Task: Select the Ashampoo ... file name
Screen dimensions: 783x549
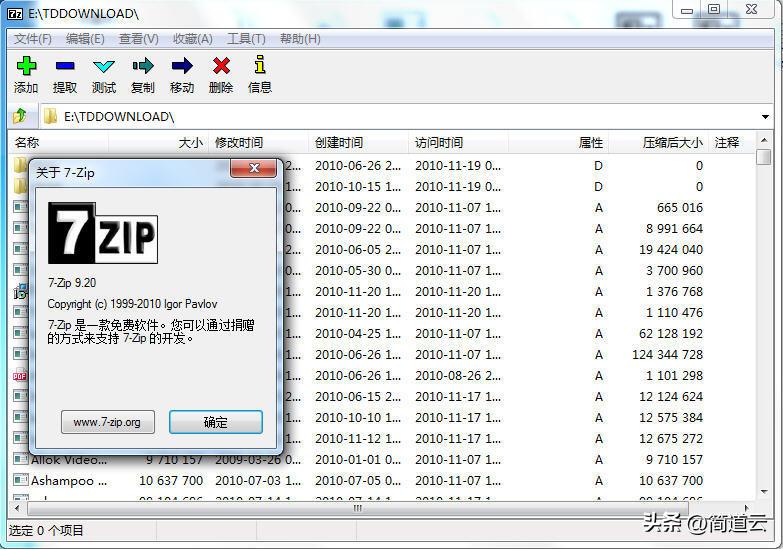Action: coord(69,481)
